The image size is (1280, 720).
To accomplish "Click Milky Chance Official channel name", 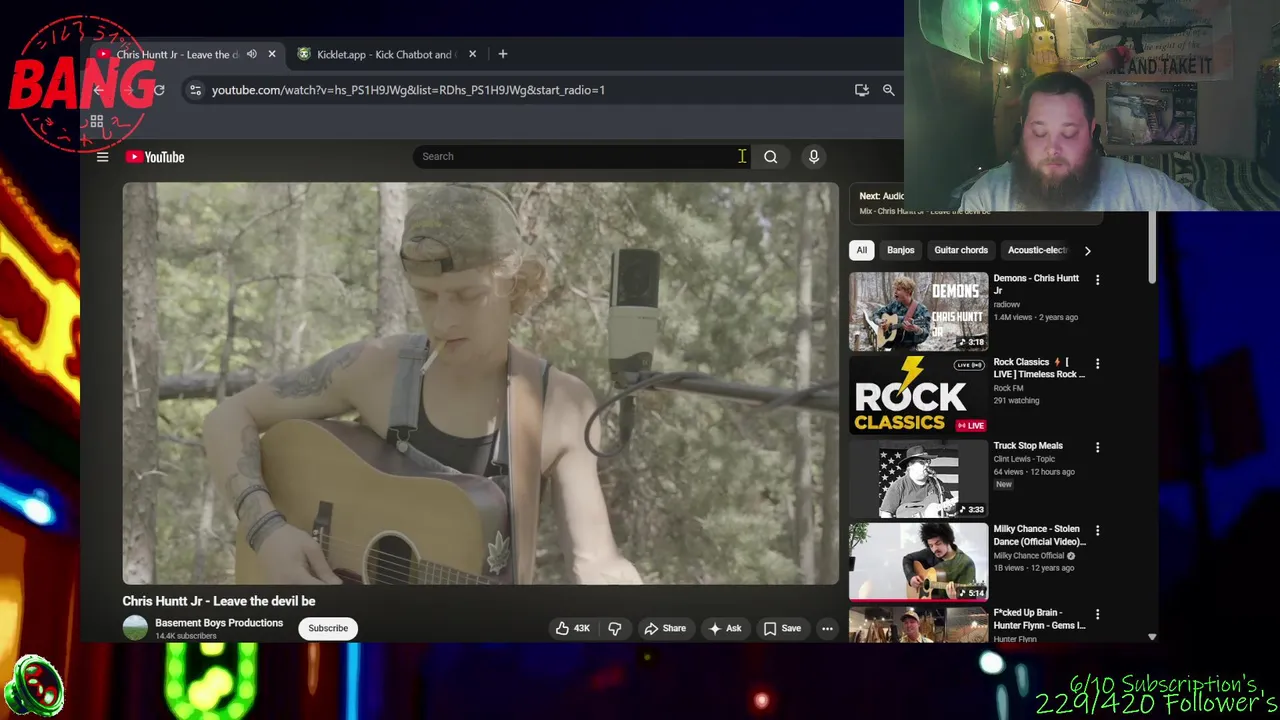I will point(1029,556).
